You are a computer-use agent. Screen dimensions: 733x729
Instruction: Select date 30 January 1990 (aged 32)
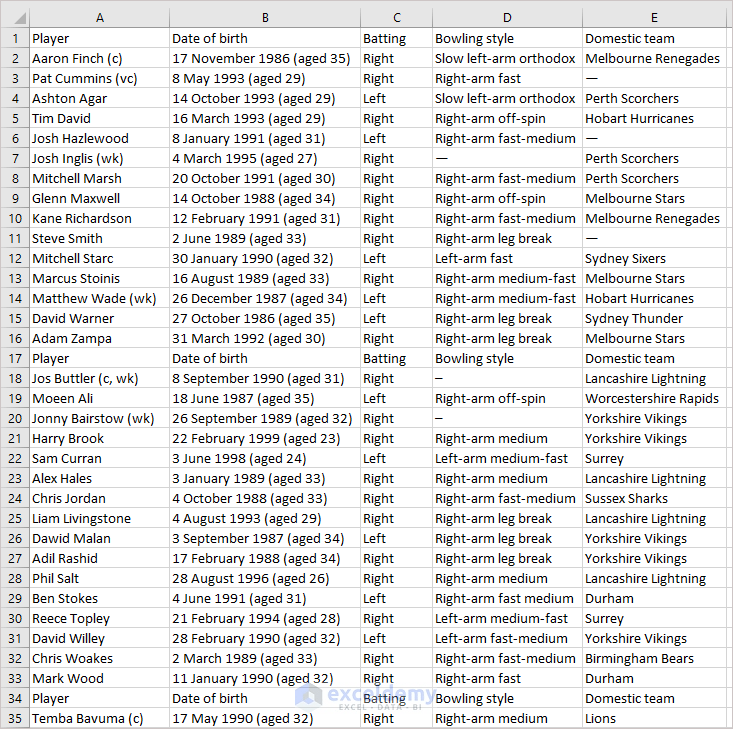tap(265, 259)
